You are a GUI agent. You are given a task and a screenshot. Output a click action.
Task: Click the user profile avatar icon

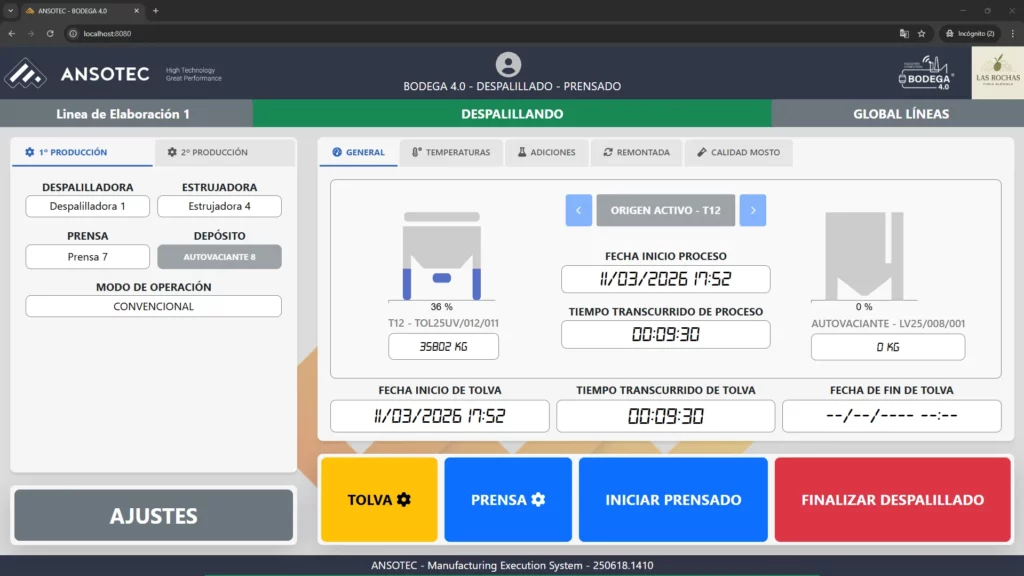[x=508, y=65]
